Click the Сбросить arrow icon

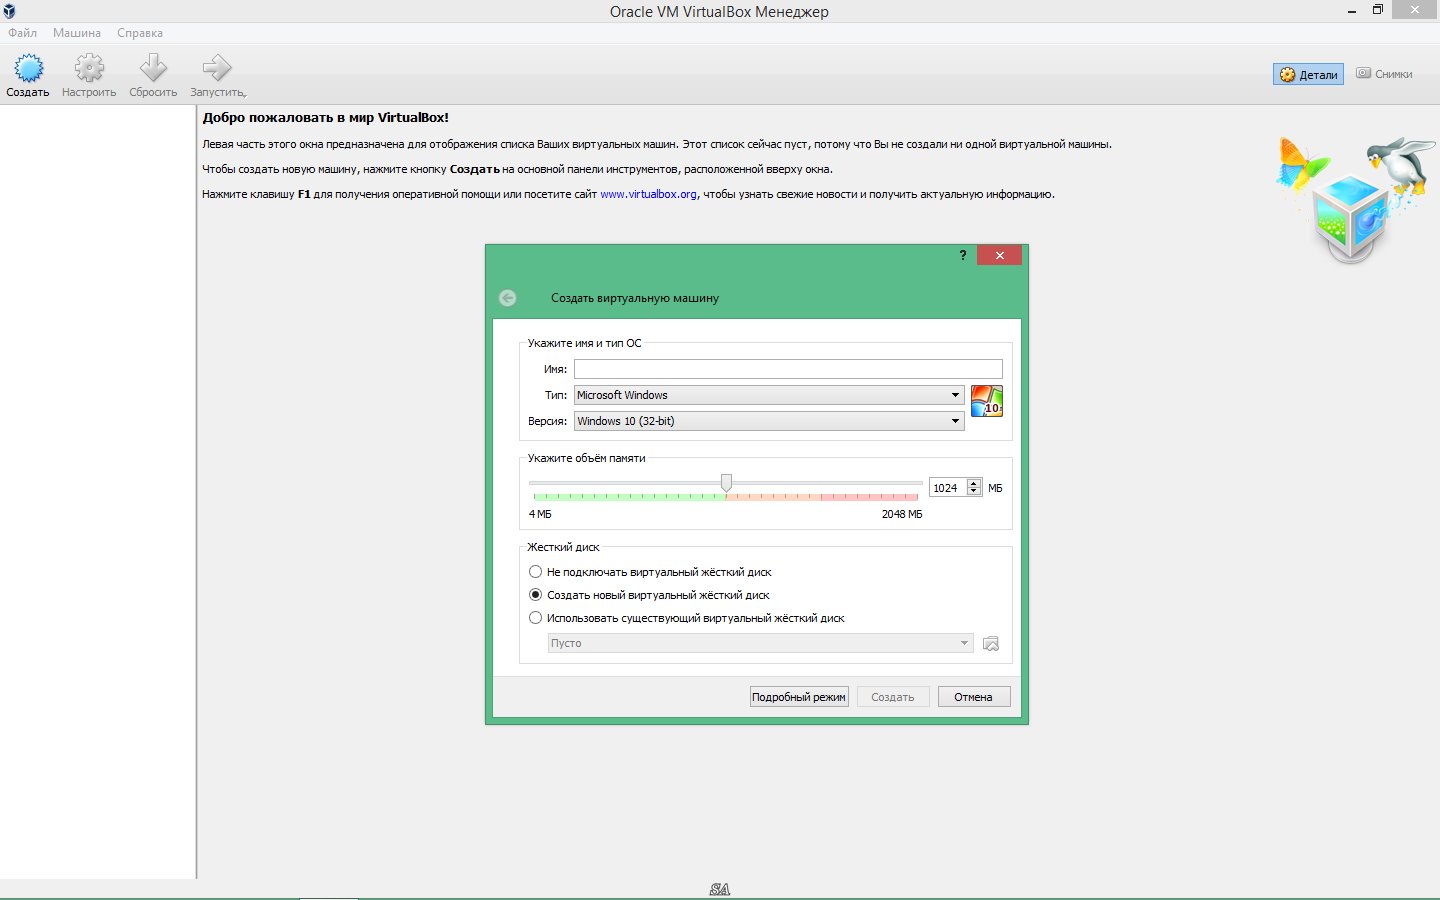point(153,68)
